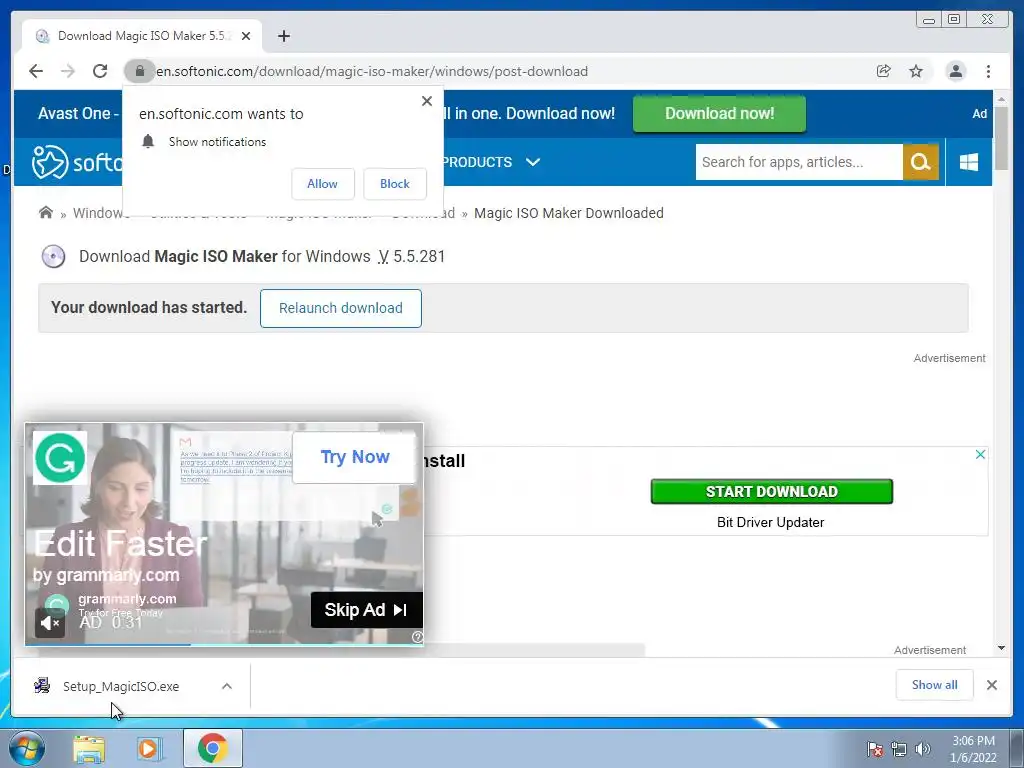This screenshot has height=768, width=1024.
Task: Close the Bit Driver Updater ad
Action: click(980, 455)
